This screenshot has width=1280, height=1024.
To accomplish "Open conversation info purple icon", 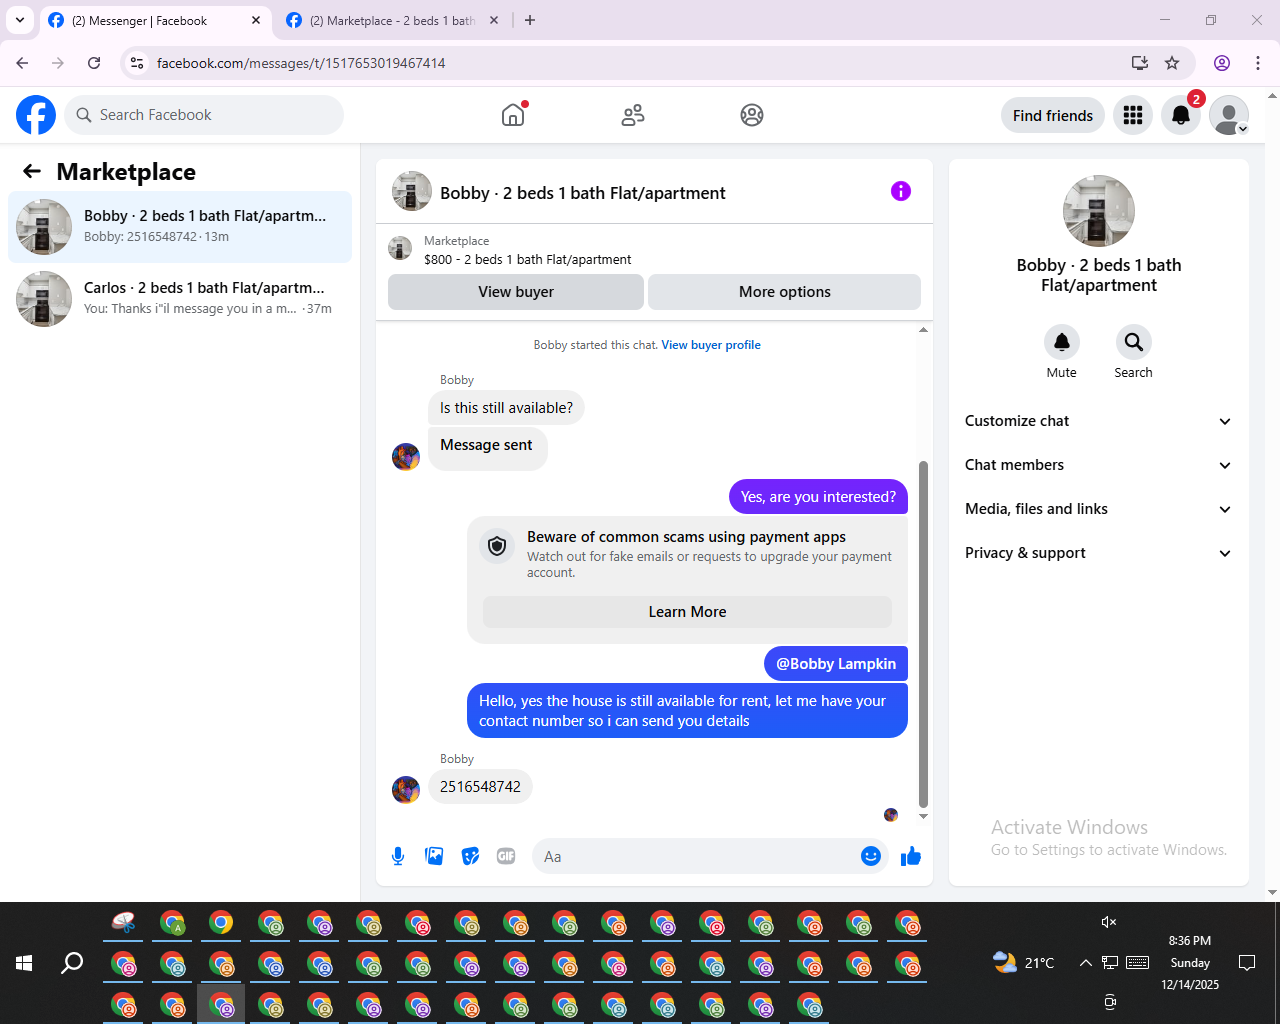I will pyautogui.click(x=901, y=191).
